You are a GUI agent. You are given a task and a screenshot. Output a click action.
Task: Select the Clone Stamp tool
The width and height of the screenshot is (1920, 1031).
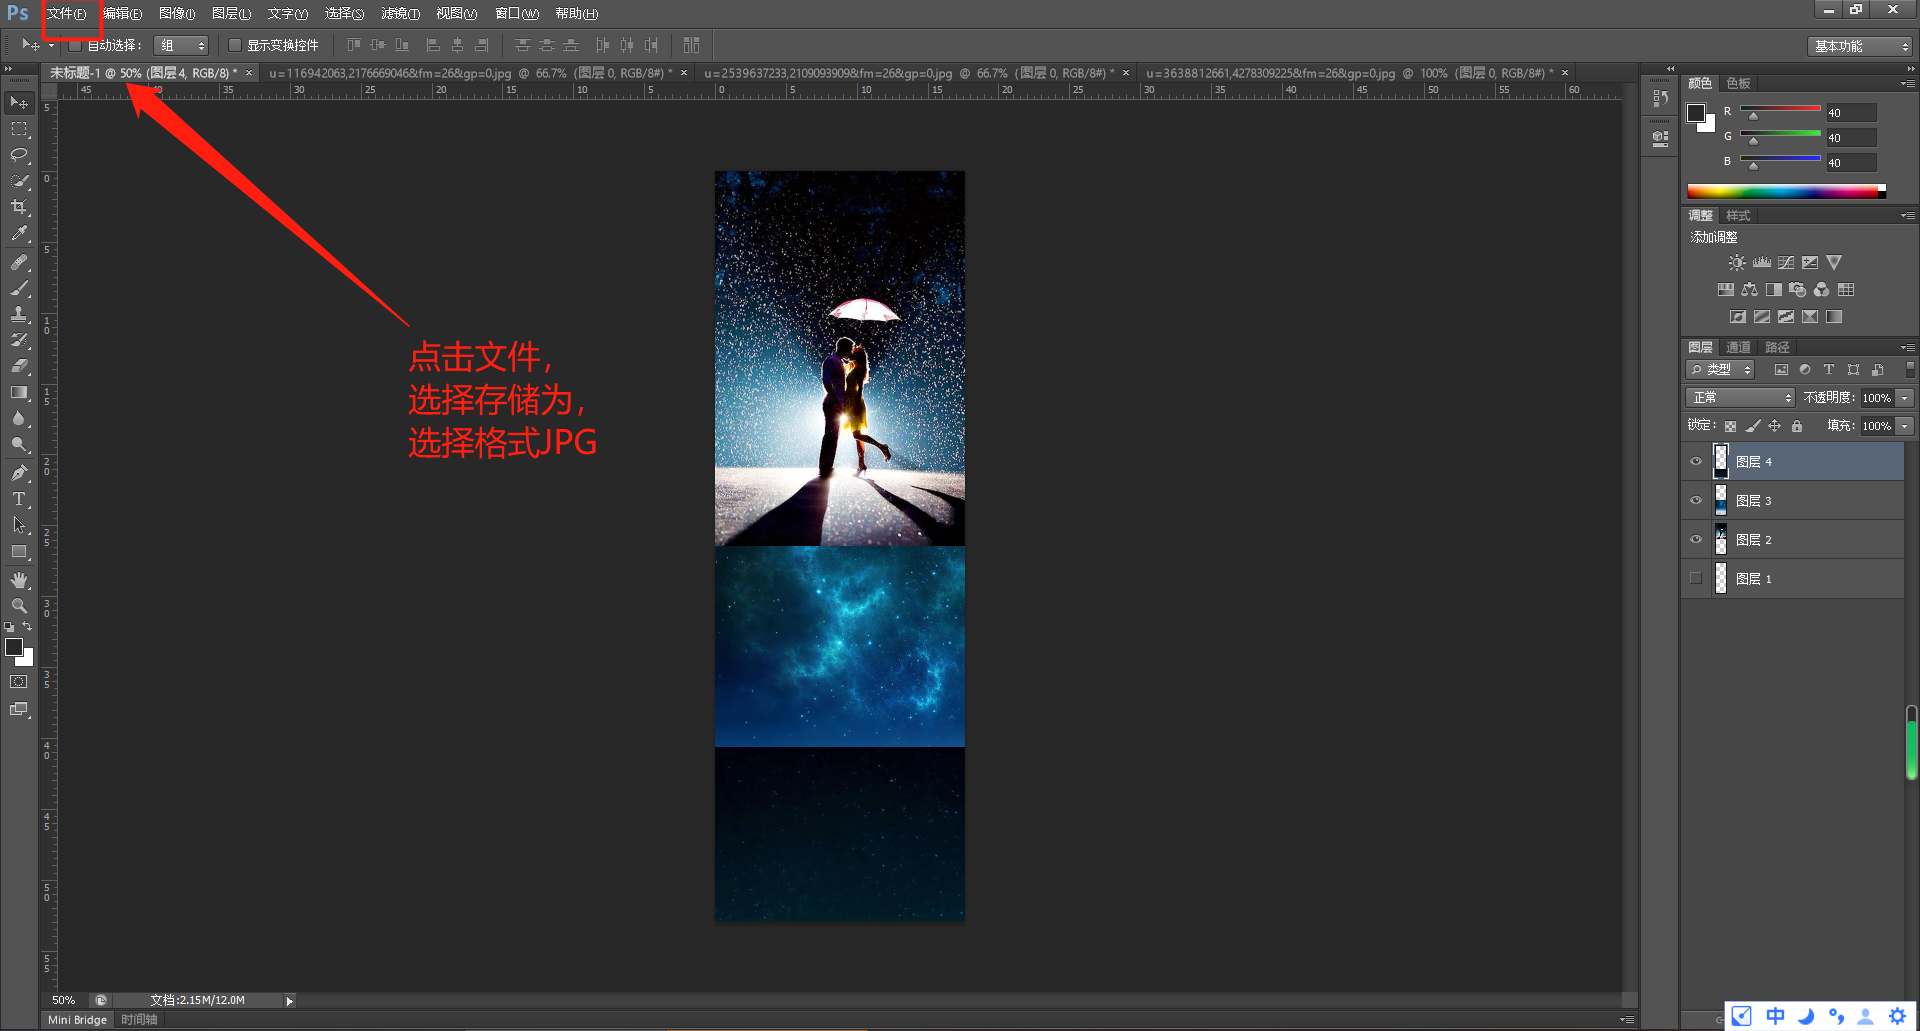click(18, 315)
